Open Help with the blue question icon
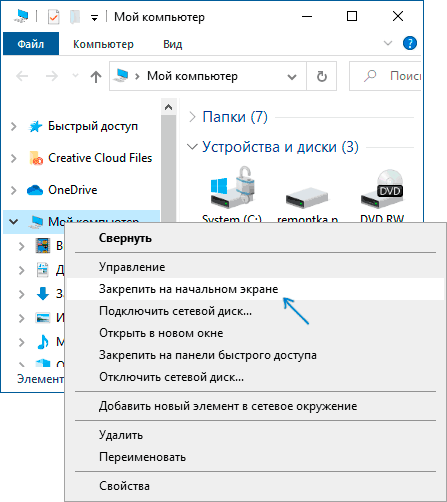Viewport: 447px width, 502px height. point(410,43)
